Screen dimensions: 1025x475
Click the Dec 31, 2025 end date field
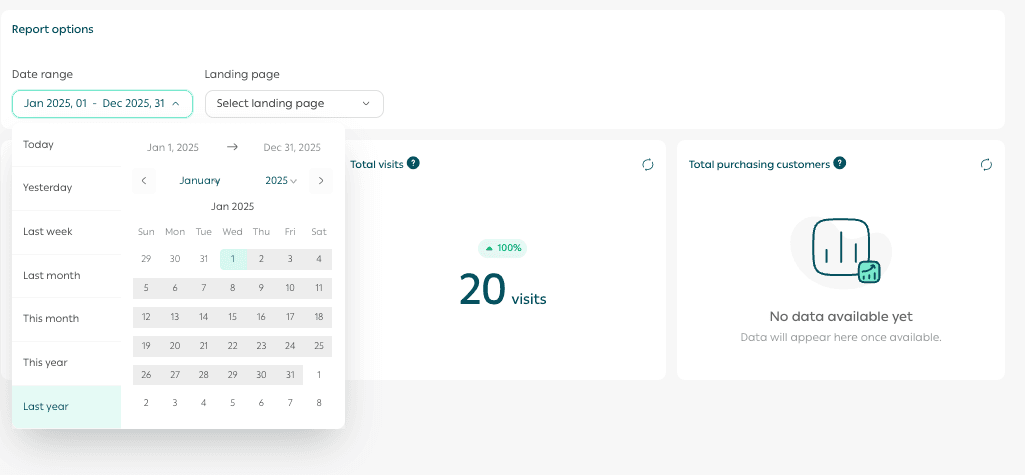point(292,147)
